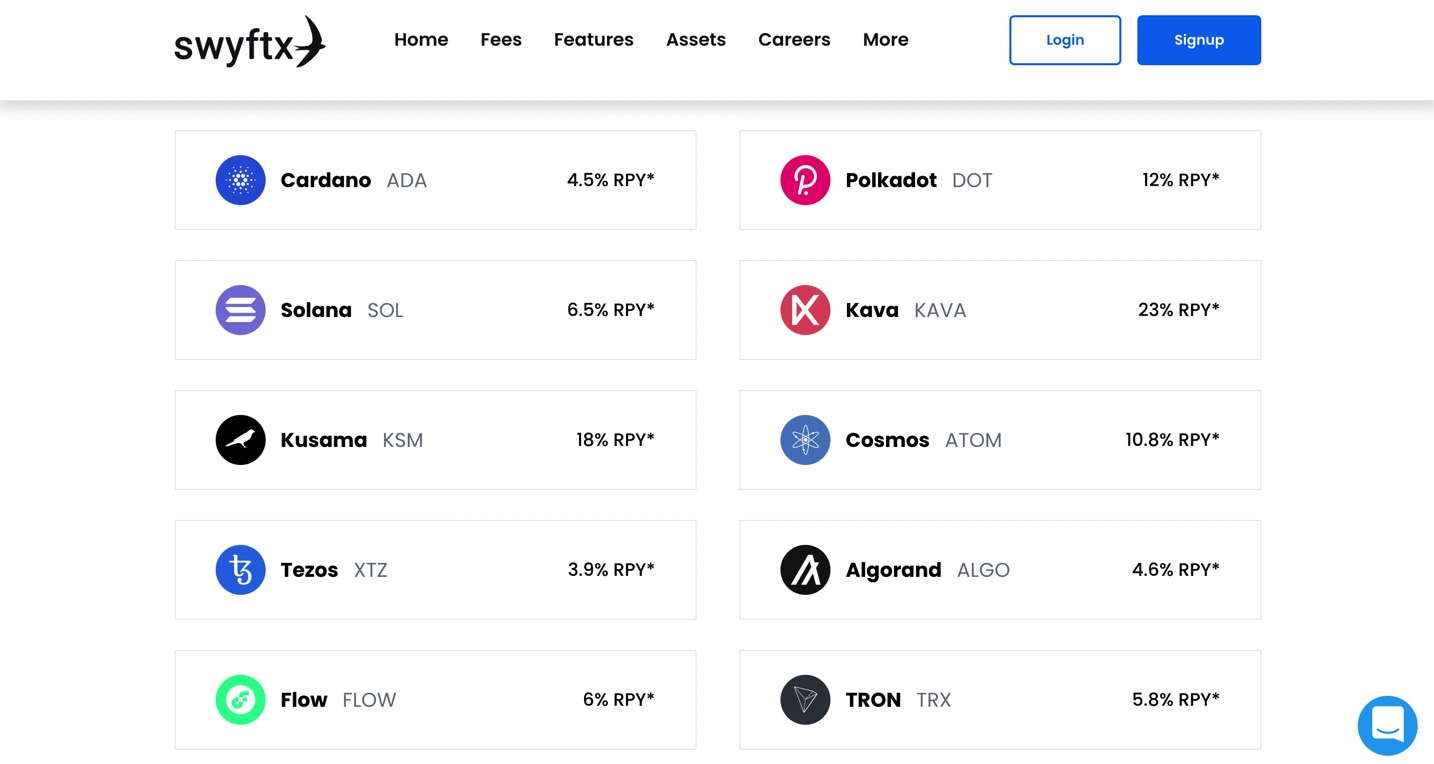
Task: Click the Polkadot DOT logo icon
Action: pos(805,180)
